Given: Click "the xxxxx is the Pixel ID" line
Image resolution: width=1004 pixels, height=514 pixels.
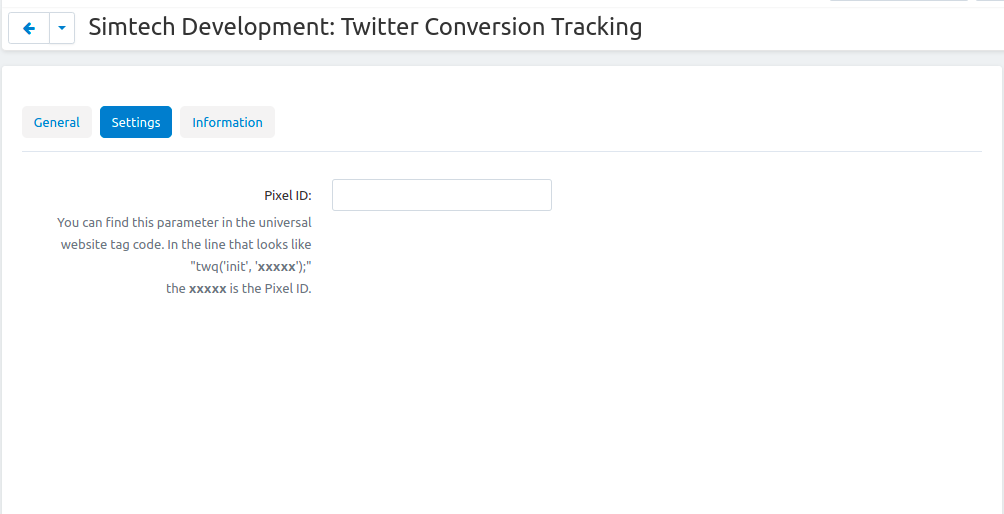Looking at the screenshot, I should [239, 289].
